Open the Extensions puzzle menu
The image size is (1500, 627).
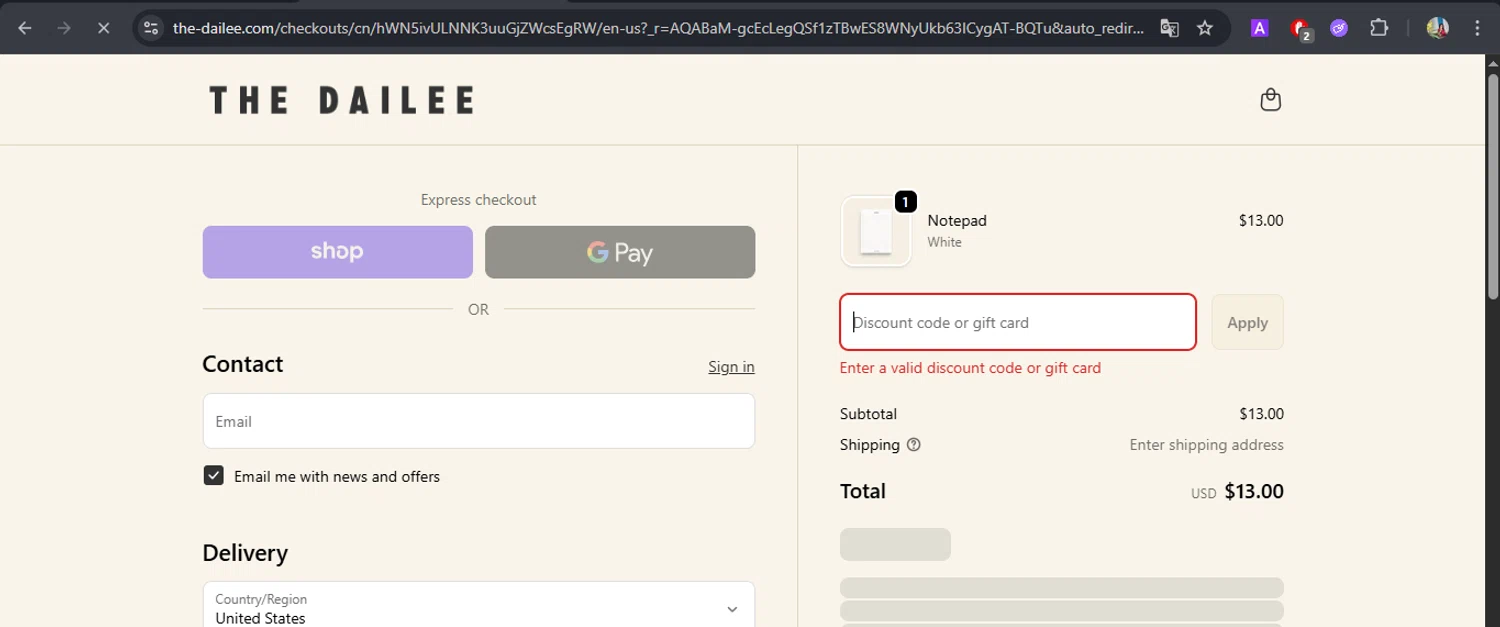click(1379, 28)
